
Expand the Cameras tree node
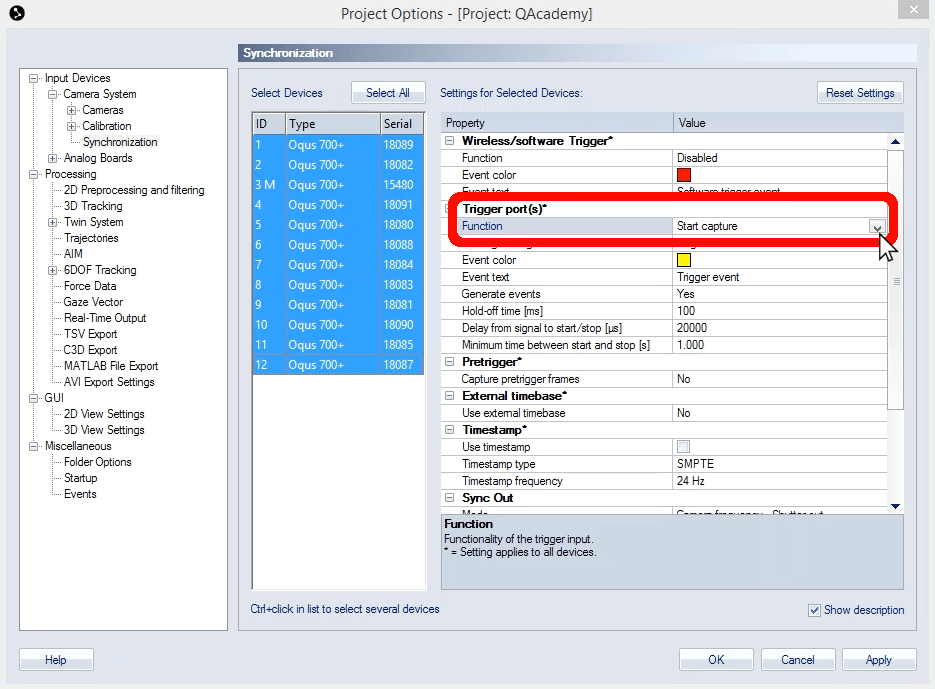(x=72, y=110)
